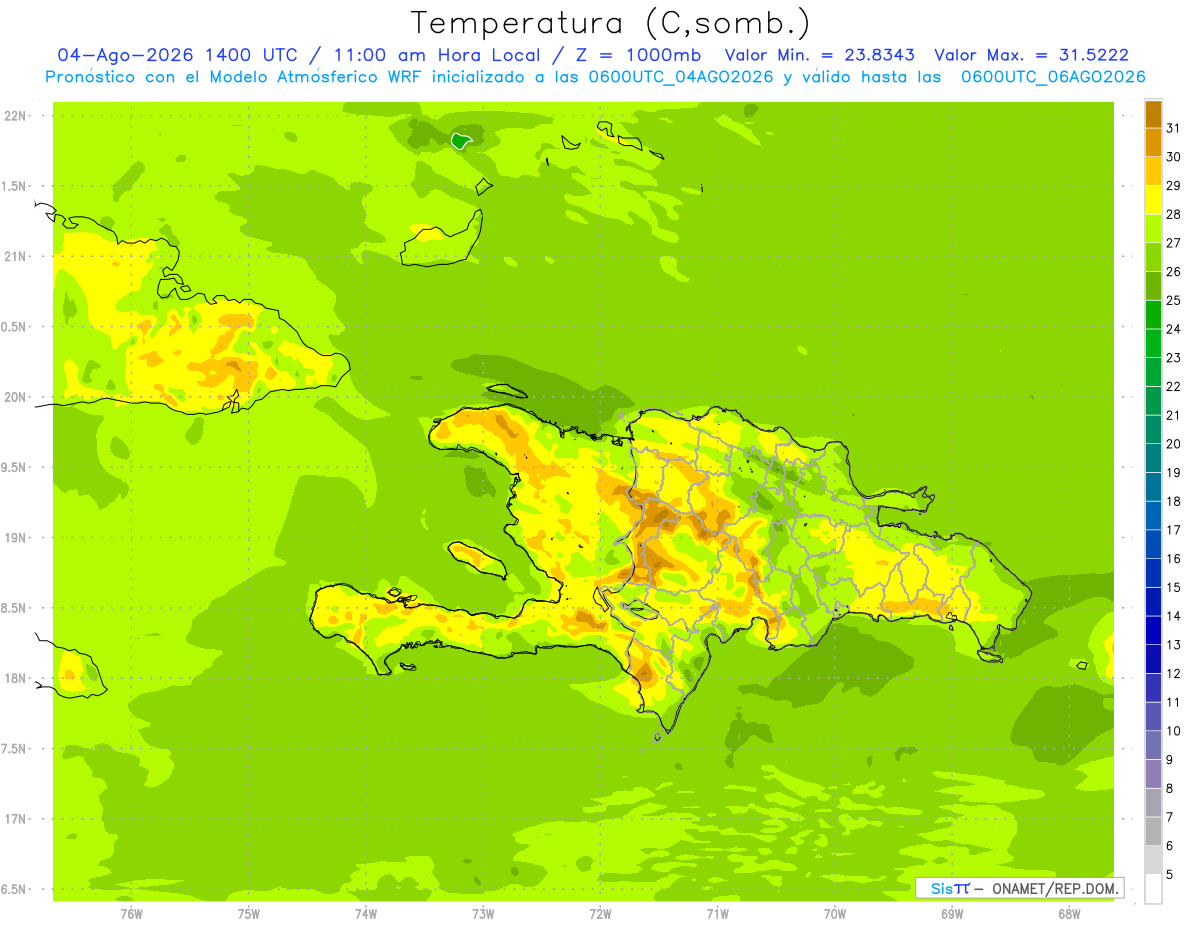Click legend value "25"
This screenshot has height=927, width=1200.
point(1173,300)
